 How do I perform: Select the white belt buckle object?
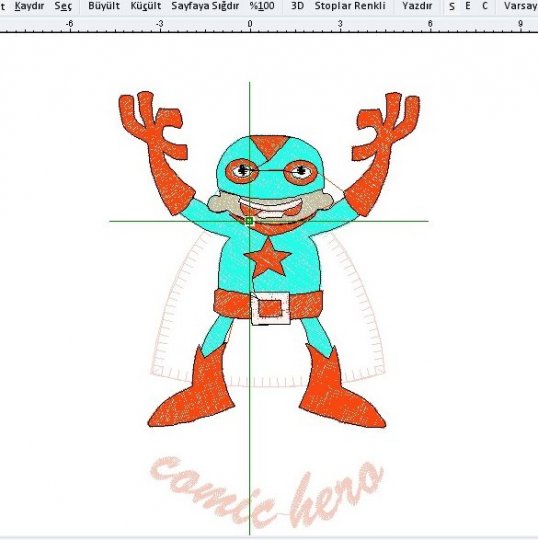pyautogui.click(x=270, y=309)
